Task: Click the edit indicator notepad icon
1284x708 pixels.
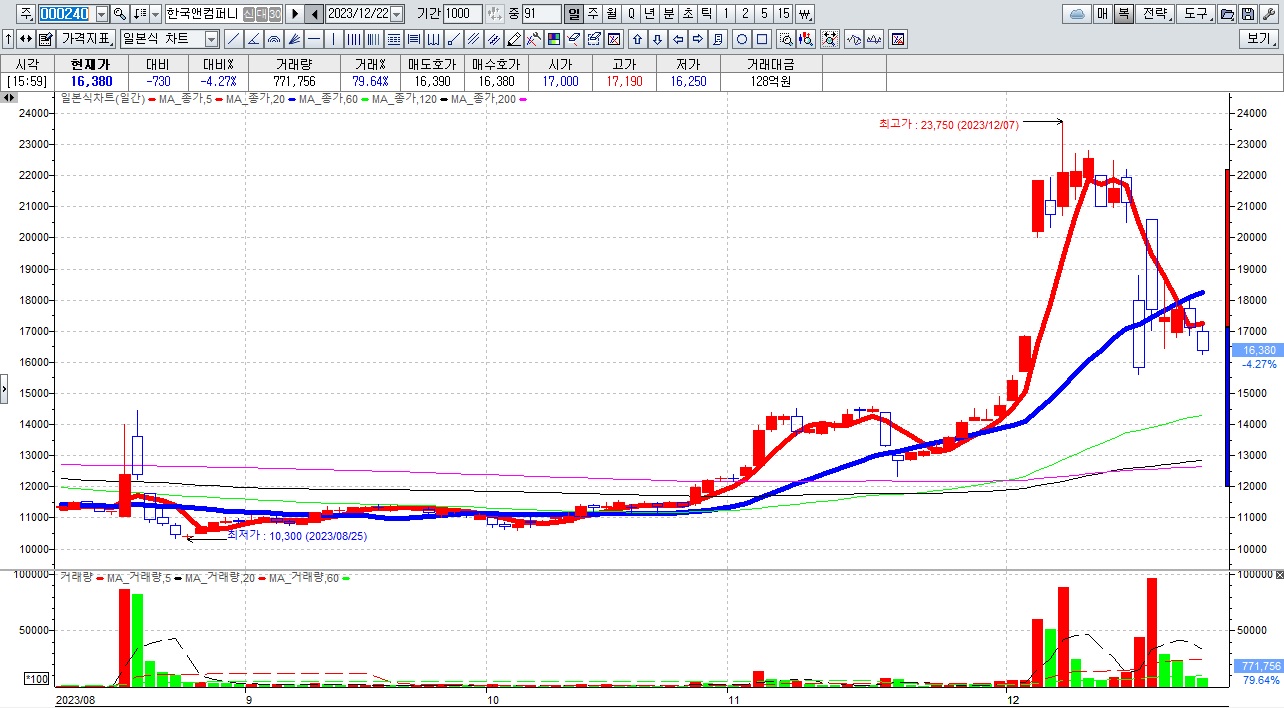Action: coord(45,39)
